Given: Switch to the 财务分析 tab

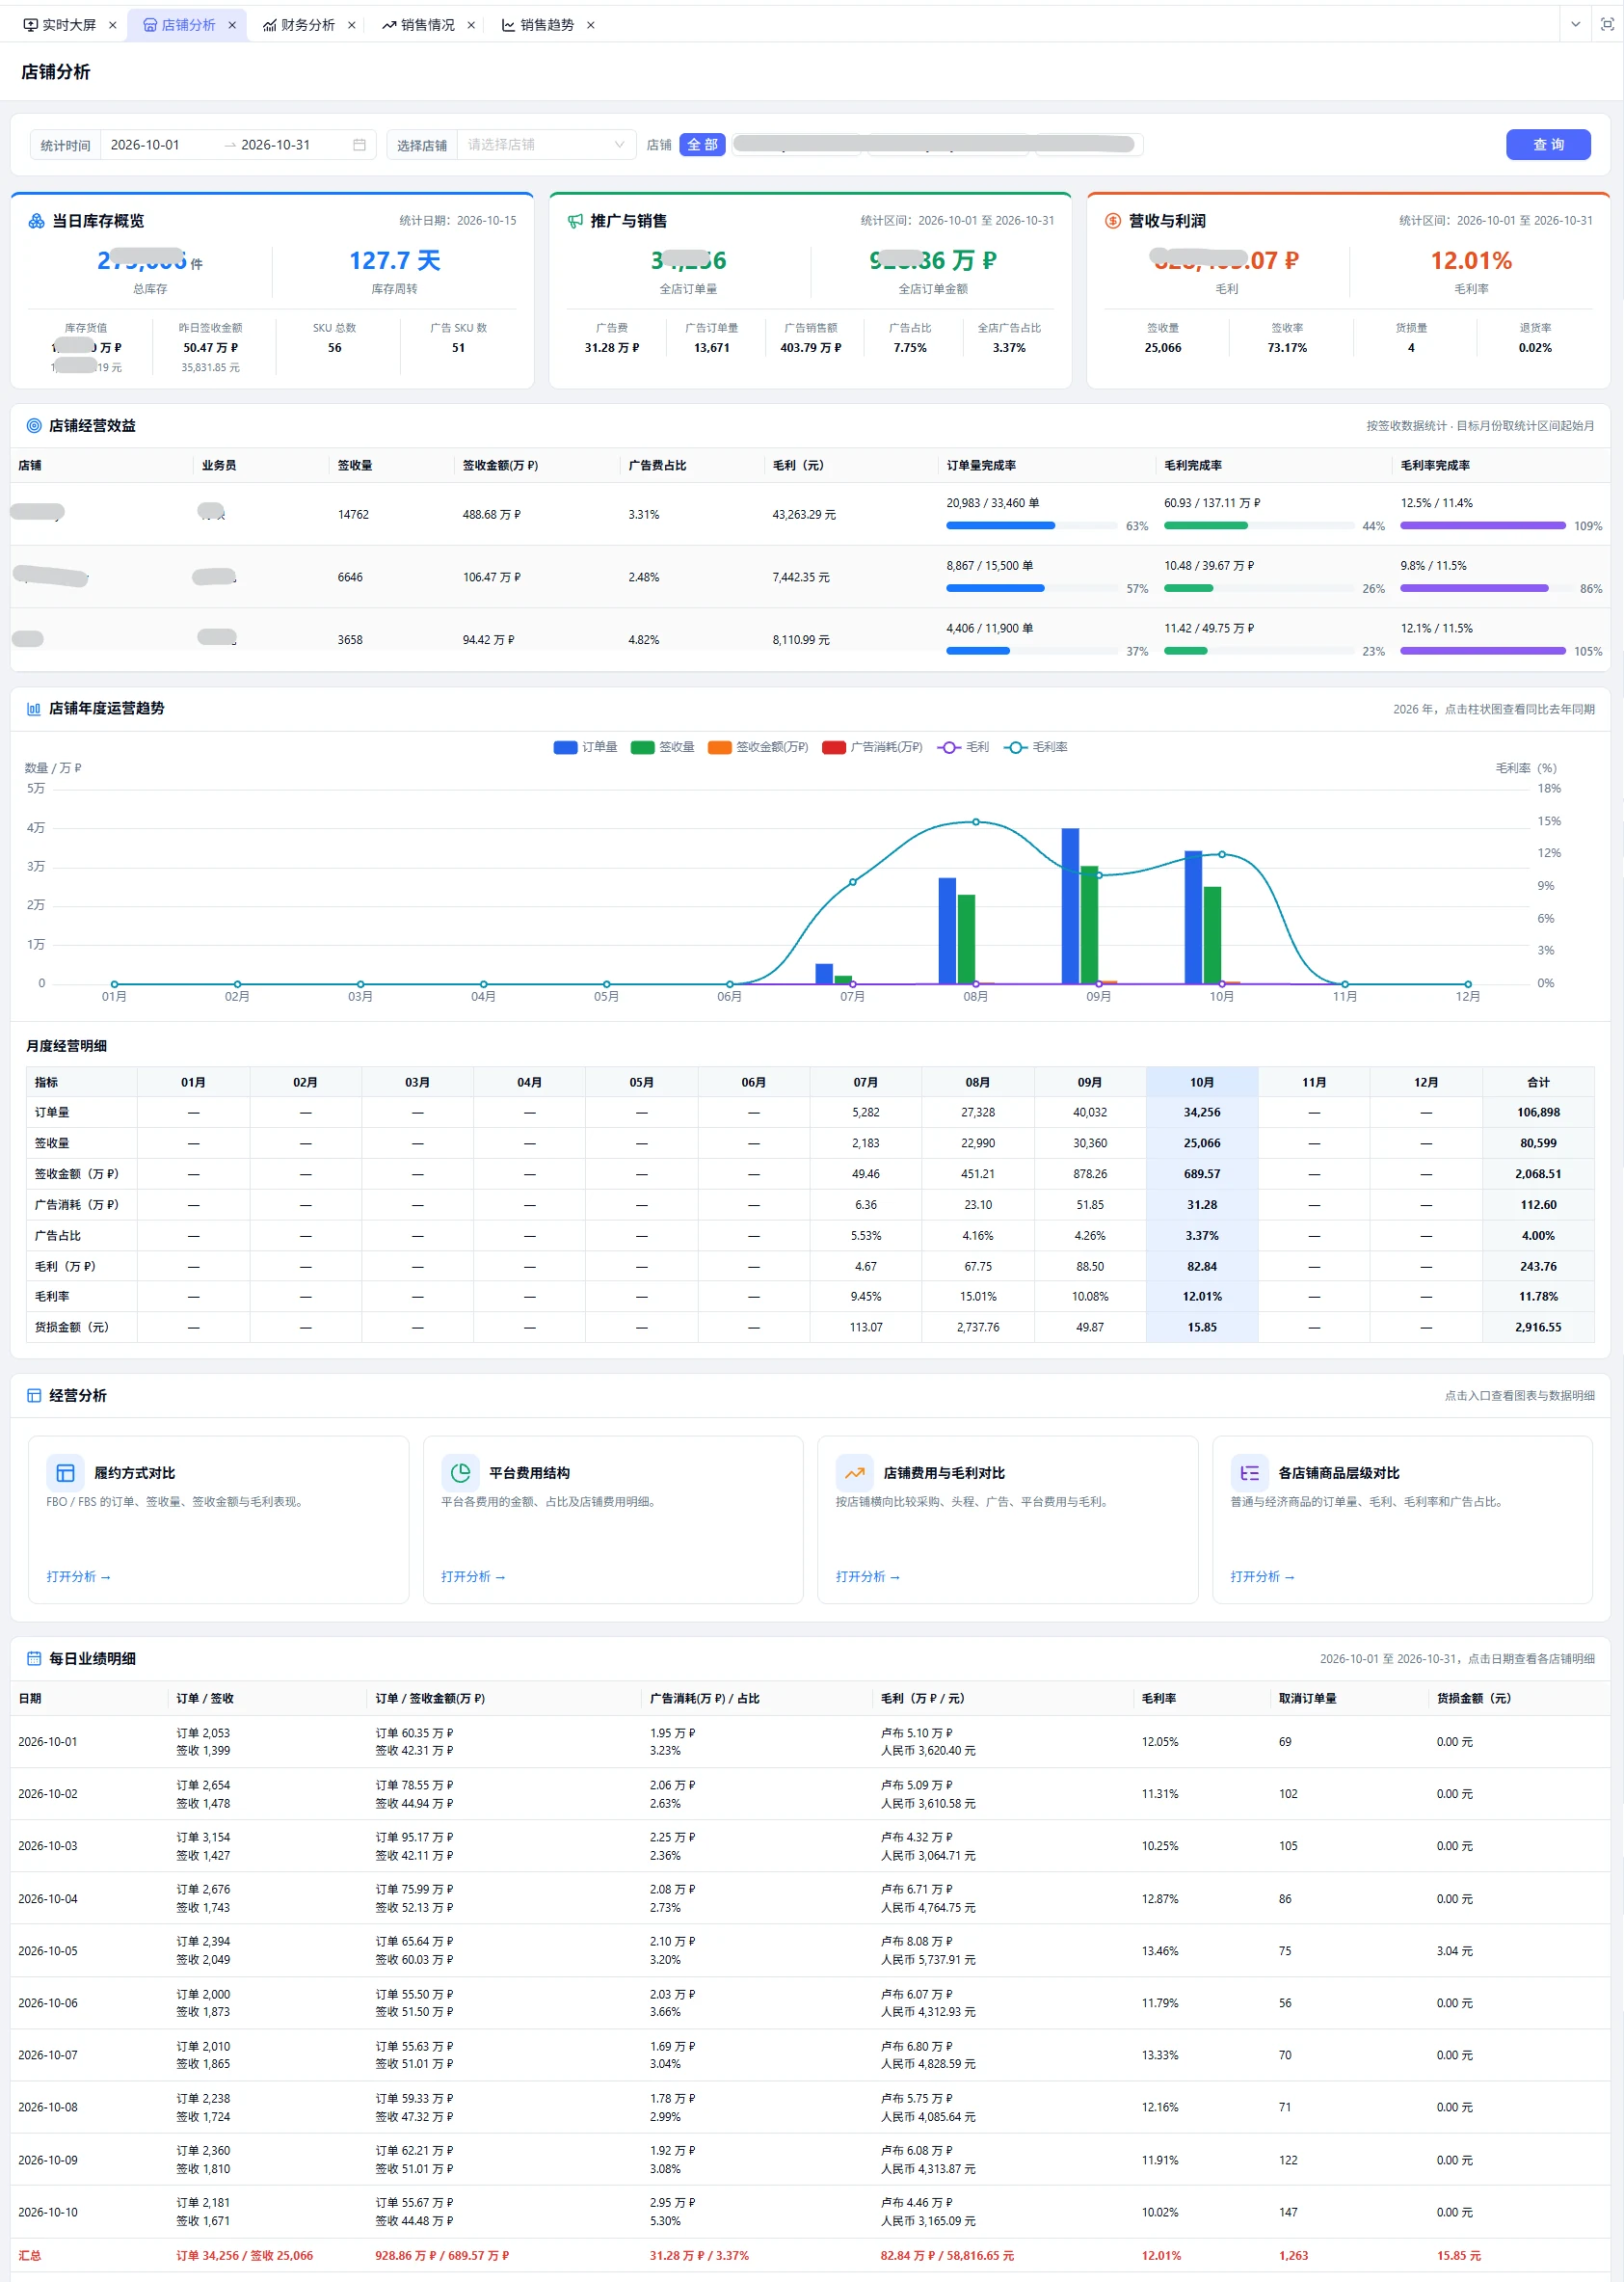Looking at the screenshot, I should click(x=299, y=25).
